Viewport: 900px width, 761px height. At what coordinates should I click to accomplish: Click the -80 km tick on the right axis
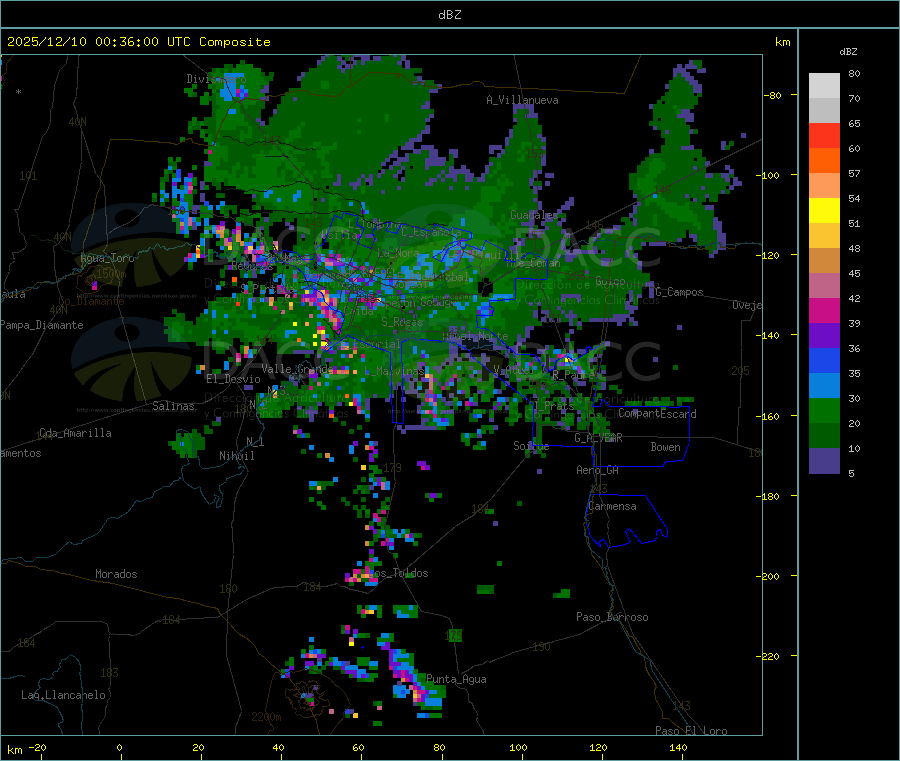pos(772,95)
